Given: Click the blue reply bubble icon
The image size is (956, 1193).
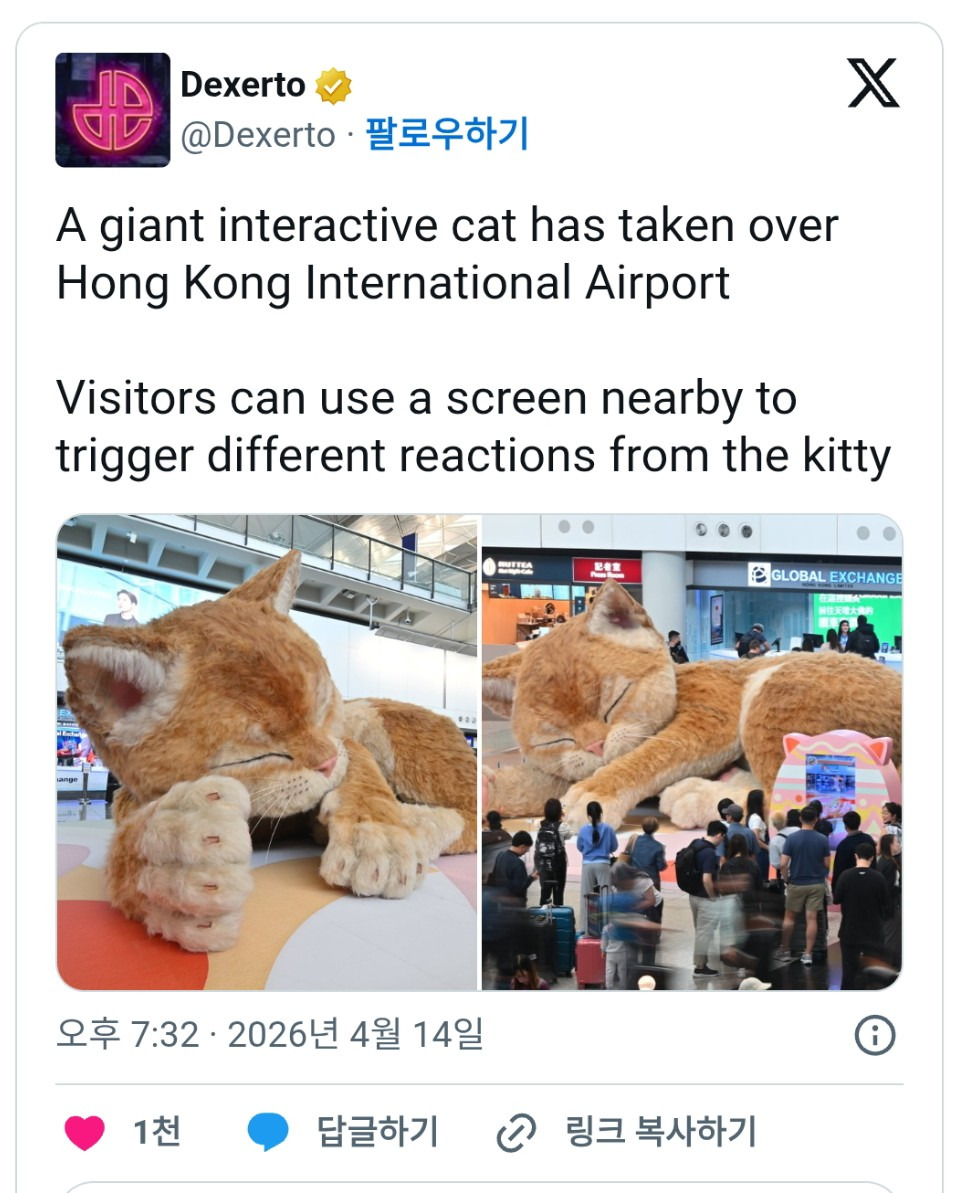Looking at the screenshot, I should tap(268, 1132).
